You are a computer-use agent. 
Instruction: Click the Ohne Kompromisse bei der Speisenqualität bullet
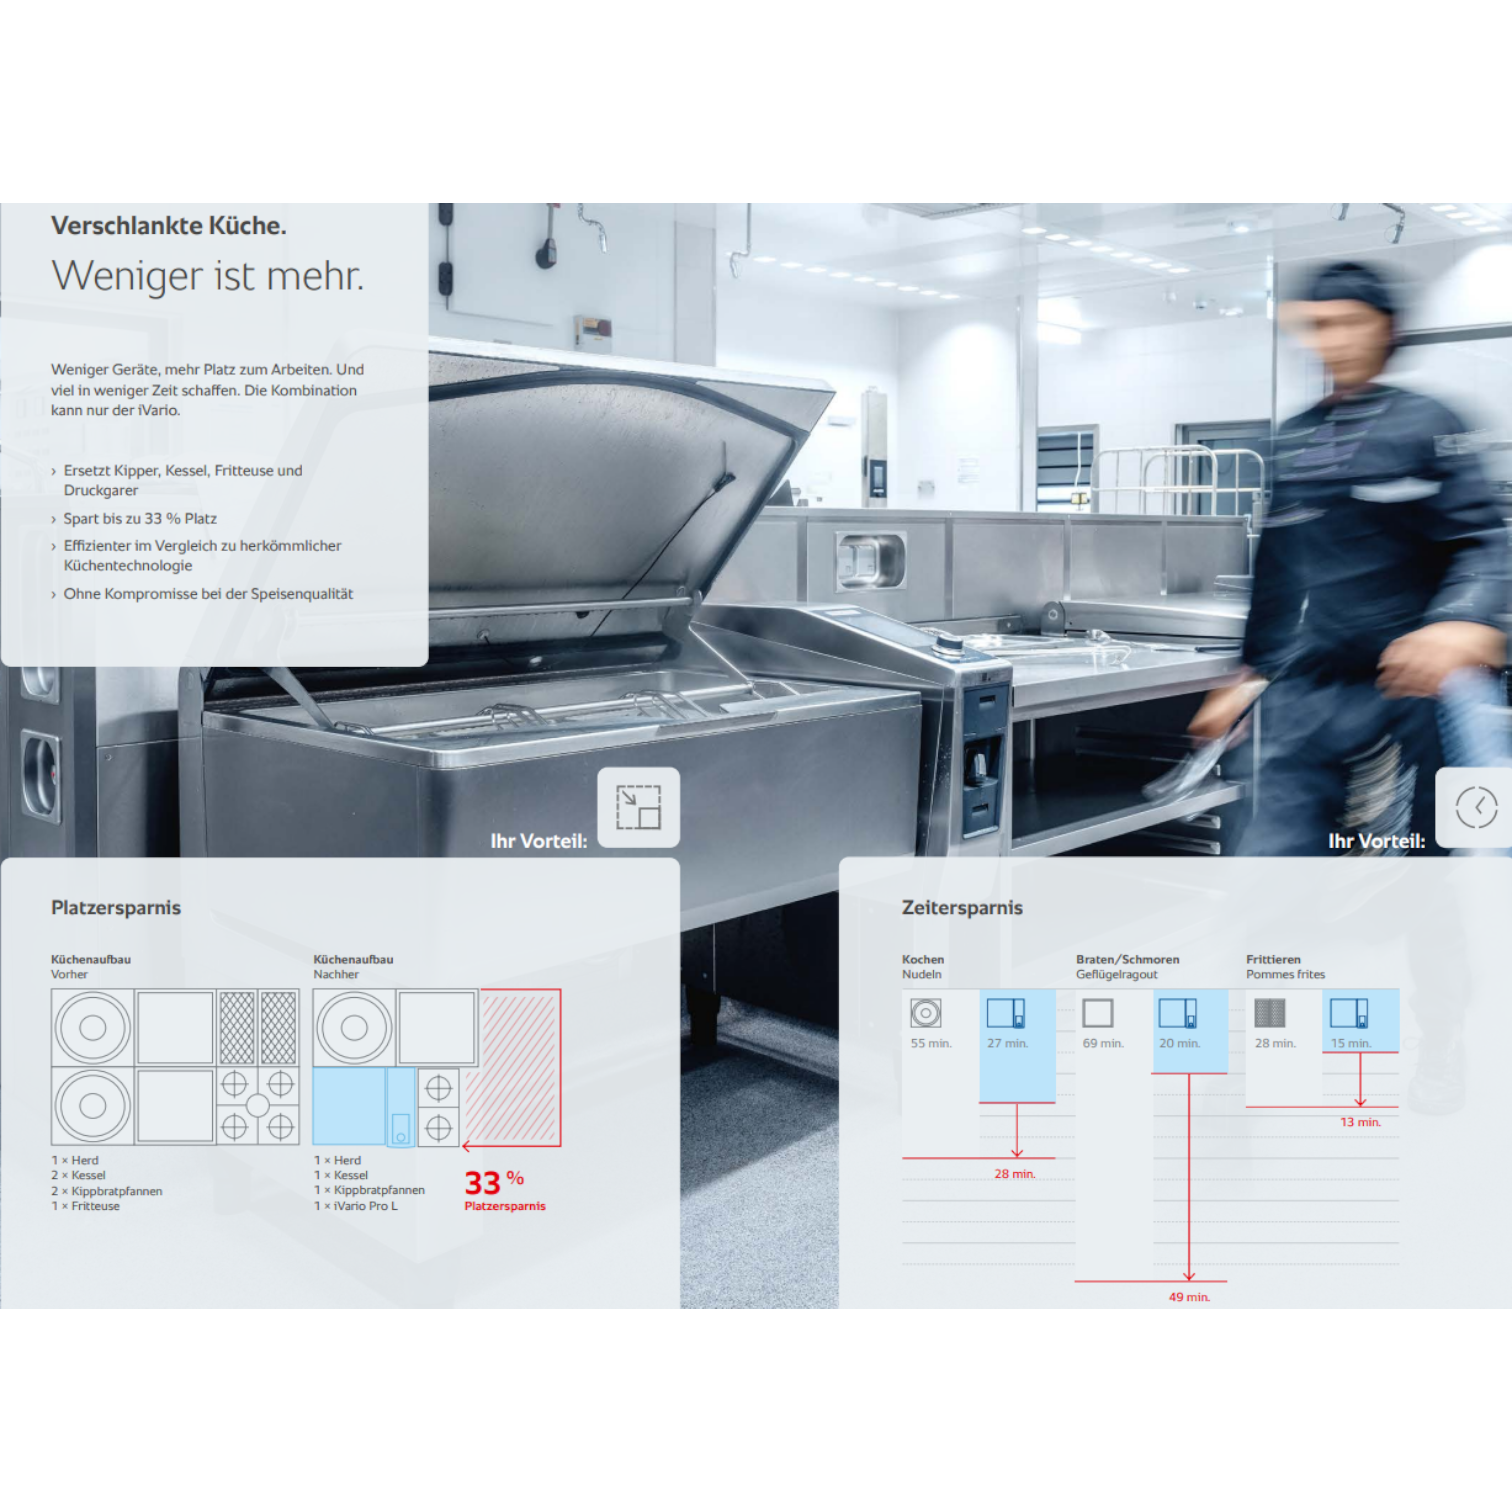pyautogui.click(x=202, y=594)
